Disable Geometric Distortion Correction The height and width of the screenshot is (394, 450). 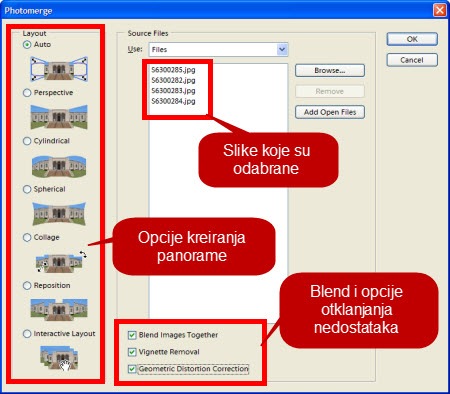tap(132, 369)
